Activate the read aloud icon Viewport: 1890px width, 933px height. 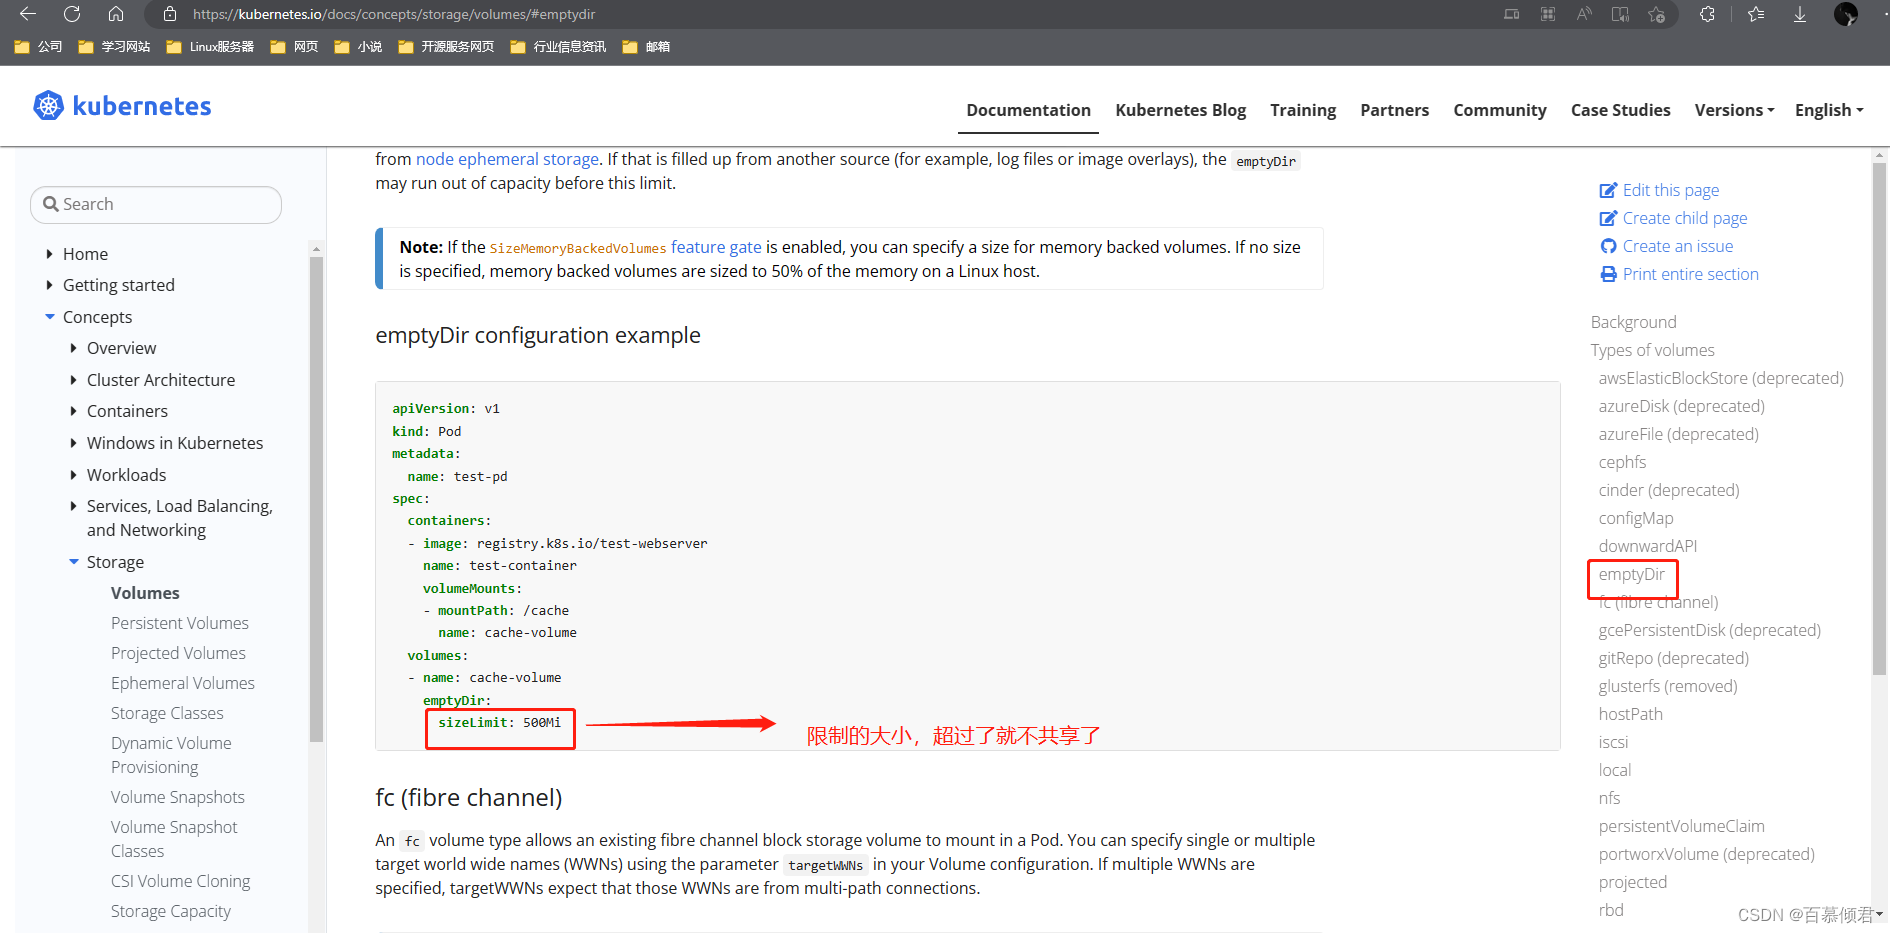(1584, 14)
